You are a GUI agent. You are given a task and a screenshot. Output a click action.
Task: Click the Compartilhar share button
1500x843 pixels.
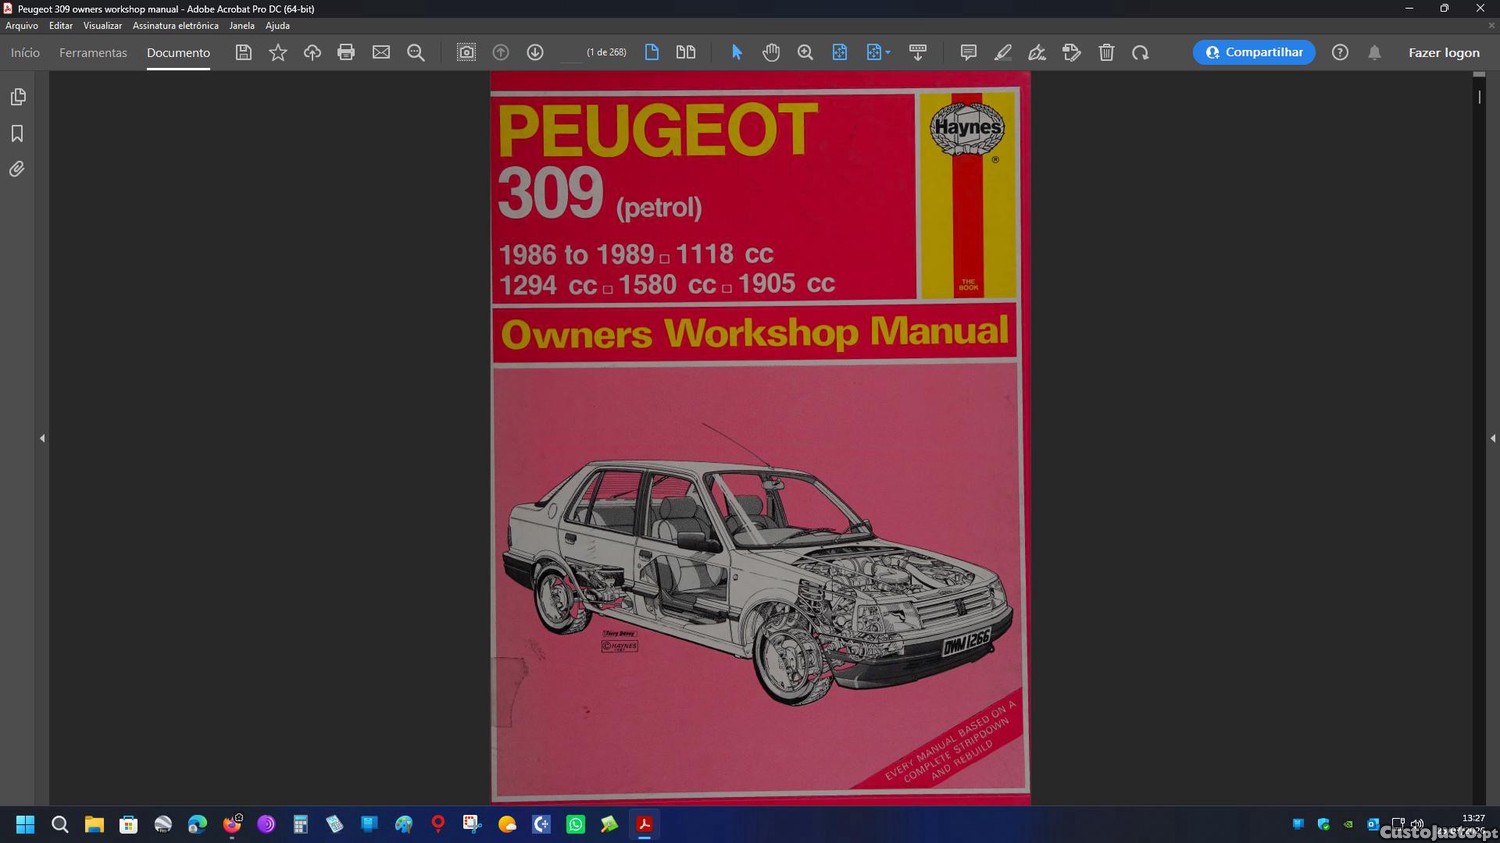click(1254, 52)
